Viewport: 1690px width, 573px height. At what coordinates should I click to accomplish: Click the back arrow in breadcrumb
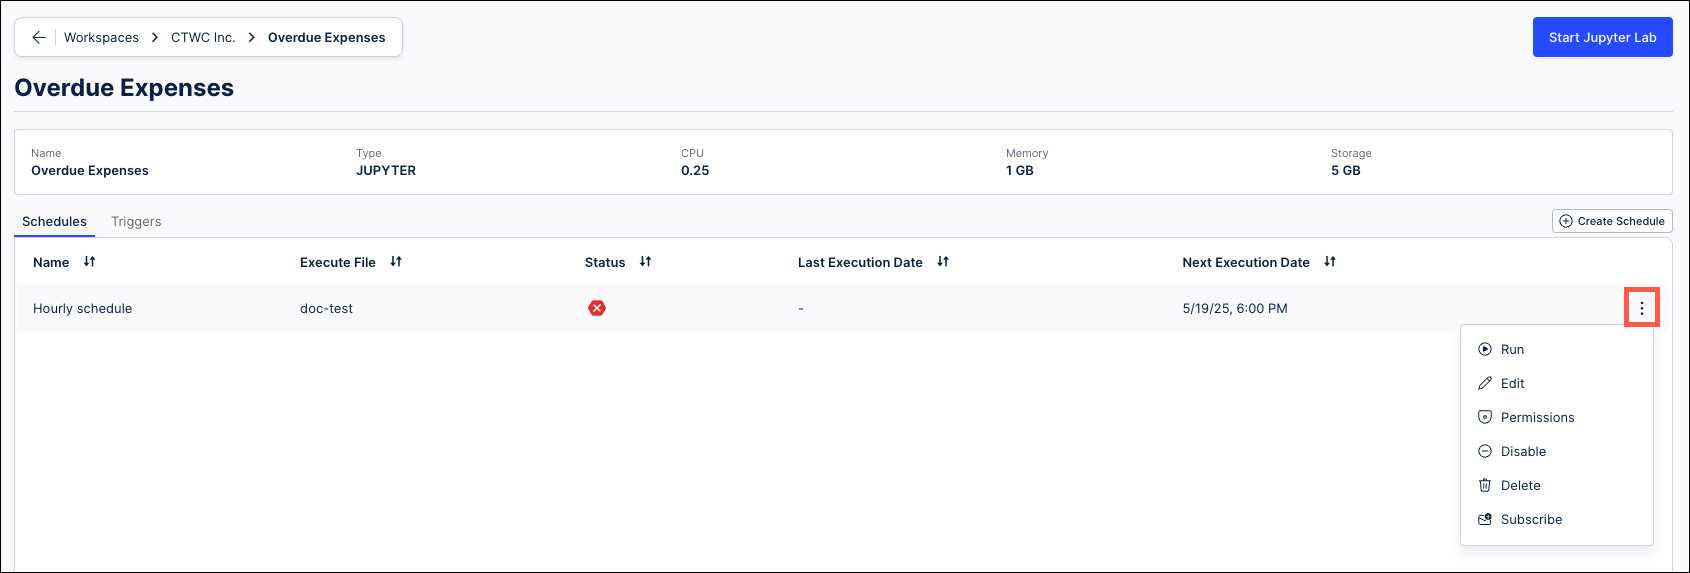(x=39, y=37)
